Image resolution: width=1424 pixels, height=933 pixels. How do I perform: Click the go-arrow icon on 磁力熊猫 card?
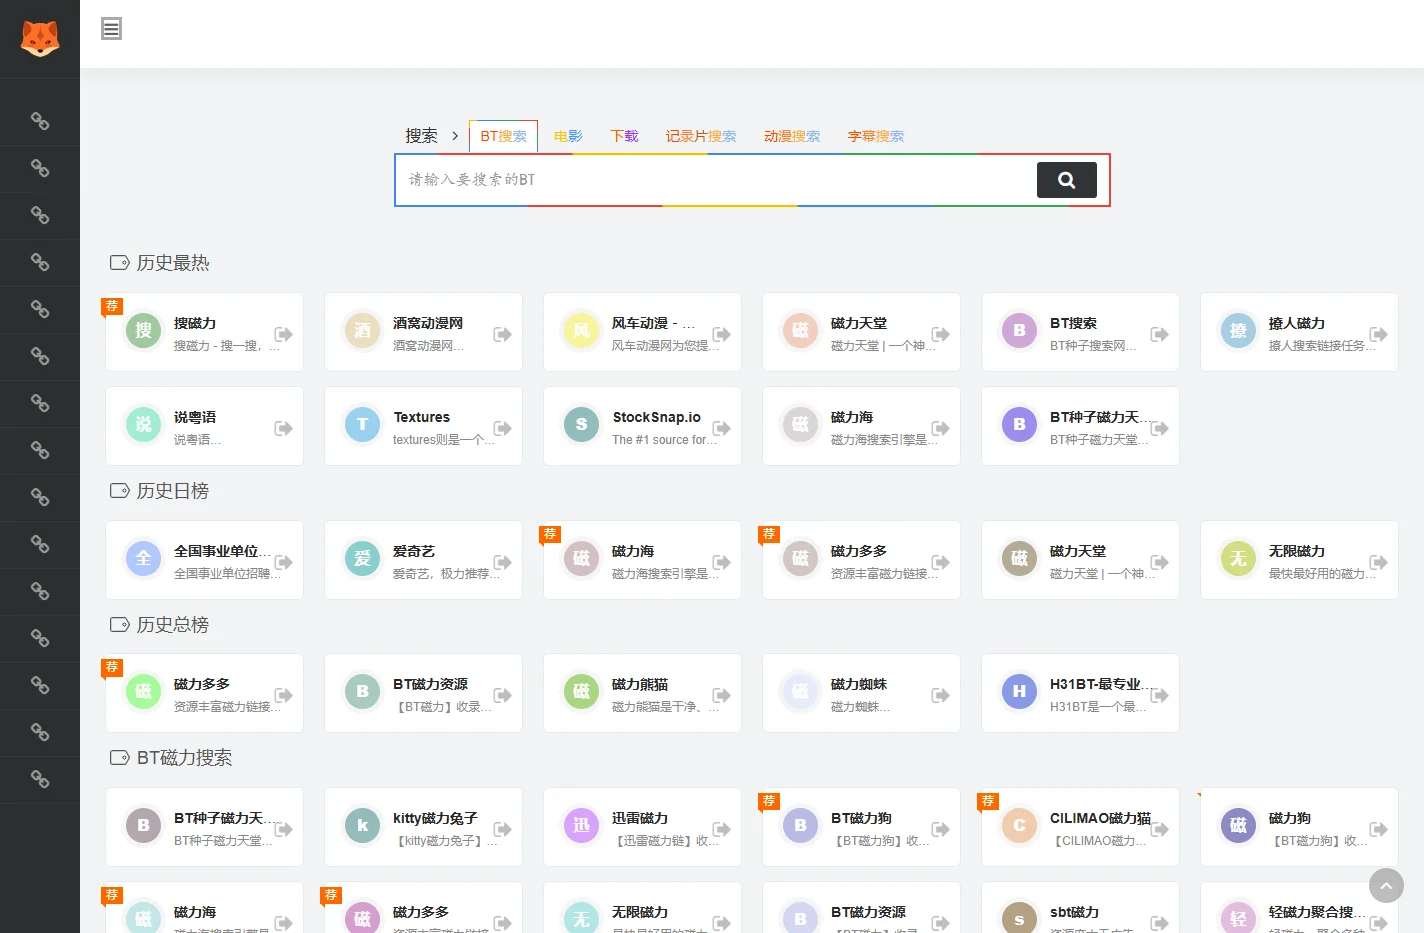coord(722,695)
